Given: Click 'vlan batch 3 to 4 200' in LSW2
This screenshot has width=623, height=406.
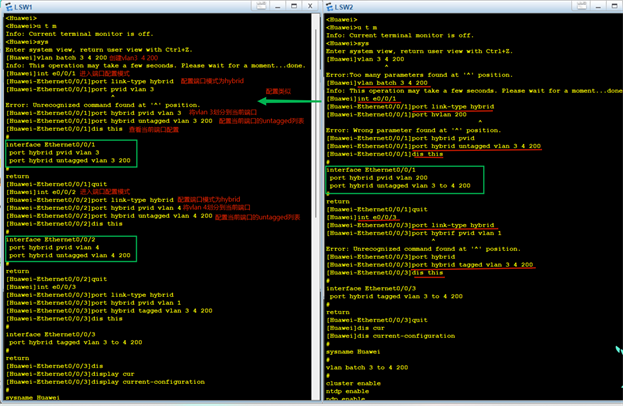Looking at the screenshot, I should (x=369, y=367).
